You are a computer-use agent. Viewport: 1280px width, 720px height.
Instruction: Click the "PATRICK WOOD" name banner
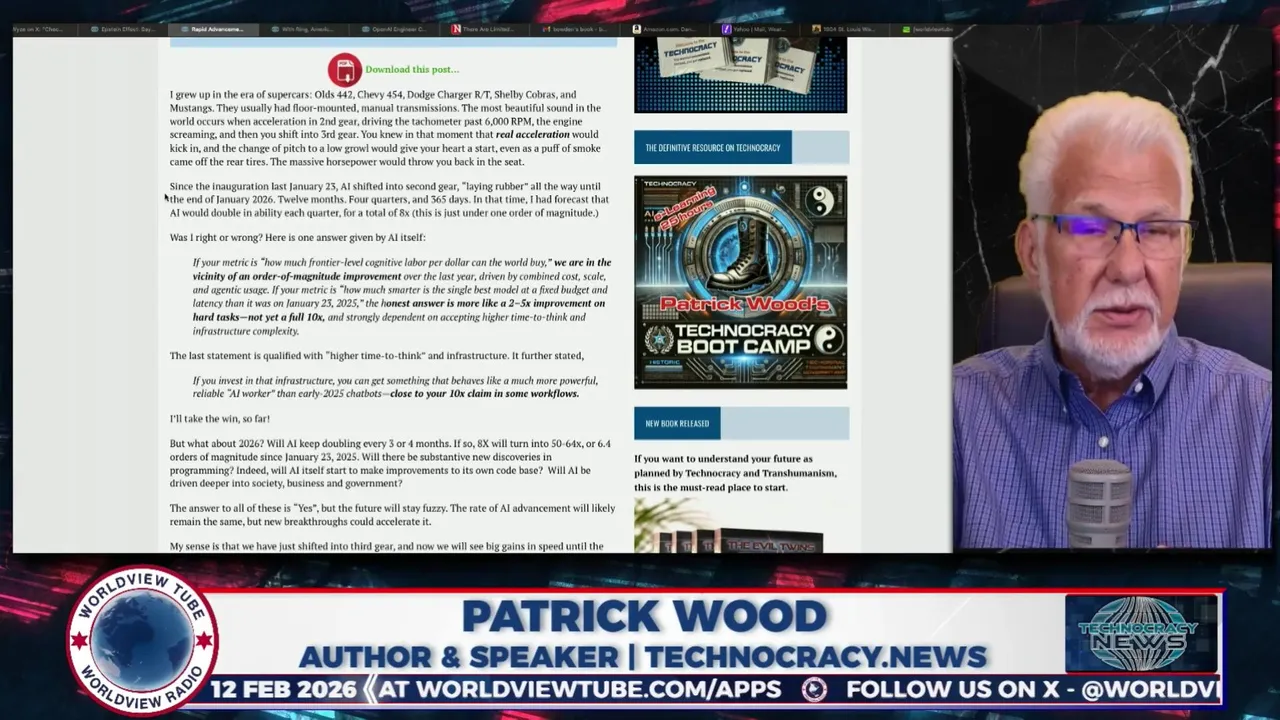coord(644,616)
